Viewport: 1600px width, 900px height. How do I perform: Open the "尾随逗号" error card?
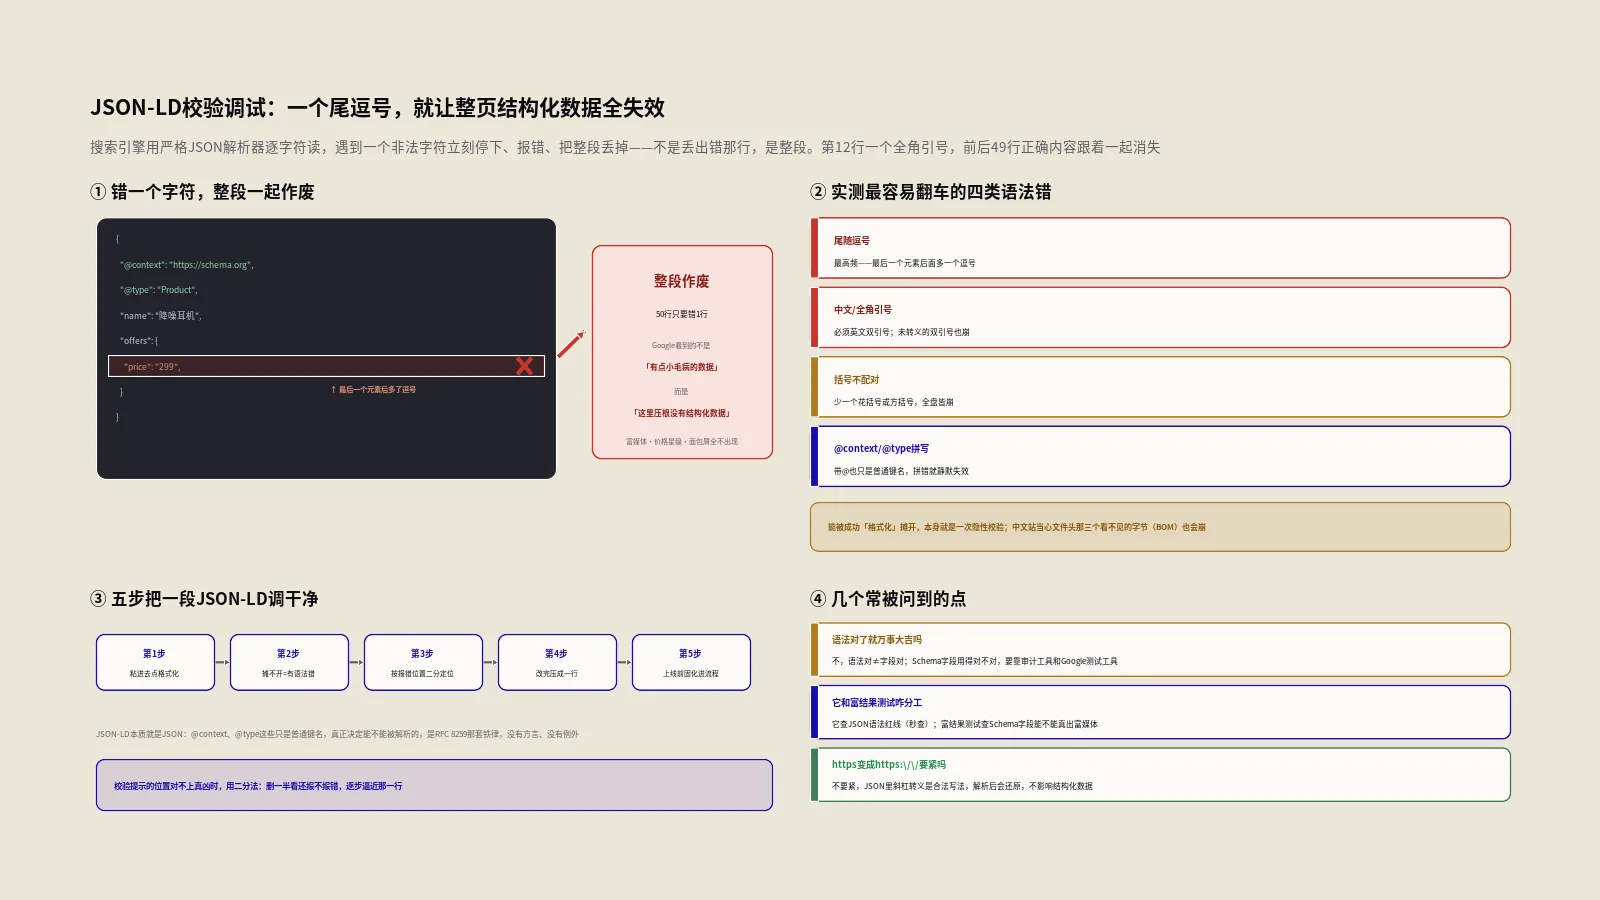[1160, 248]
